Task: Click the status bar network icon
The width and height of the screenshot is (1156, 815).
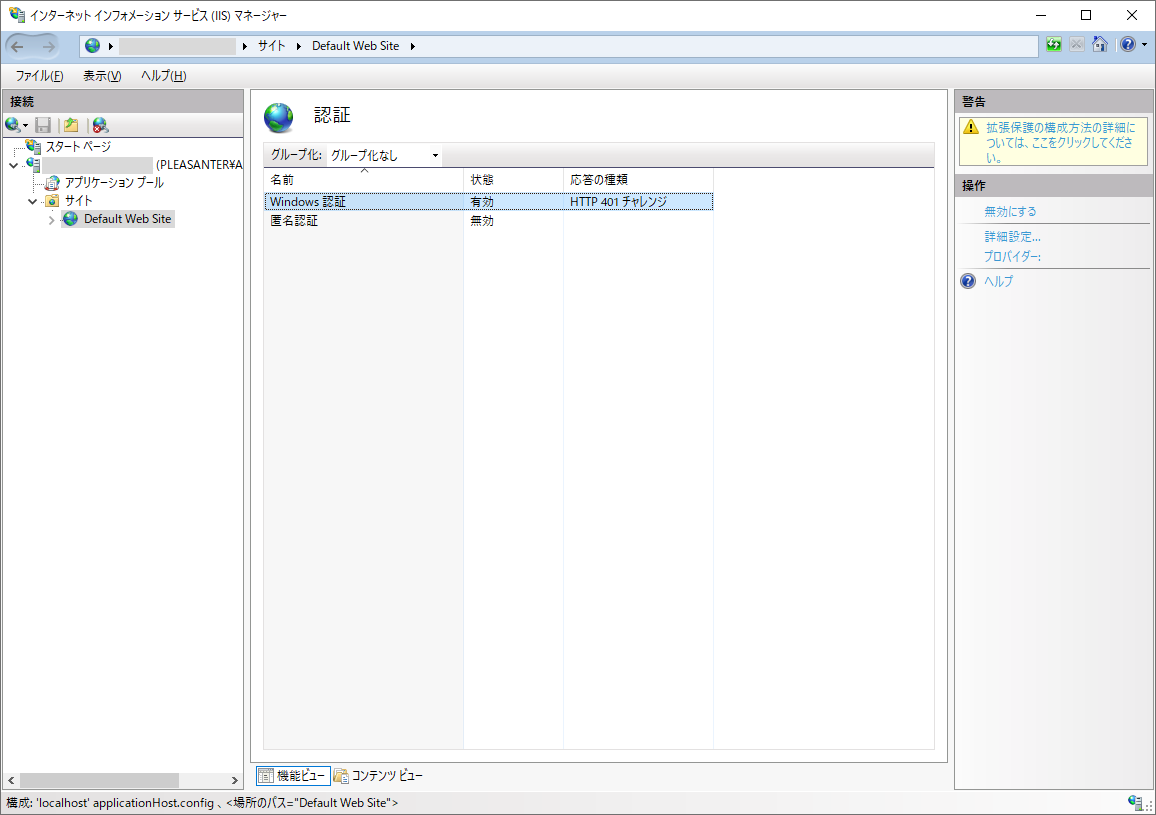Action: tap(1135, 802)
